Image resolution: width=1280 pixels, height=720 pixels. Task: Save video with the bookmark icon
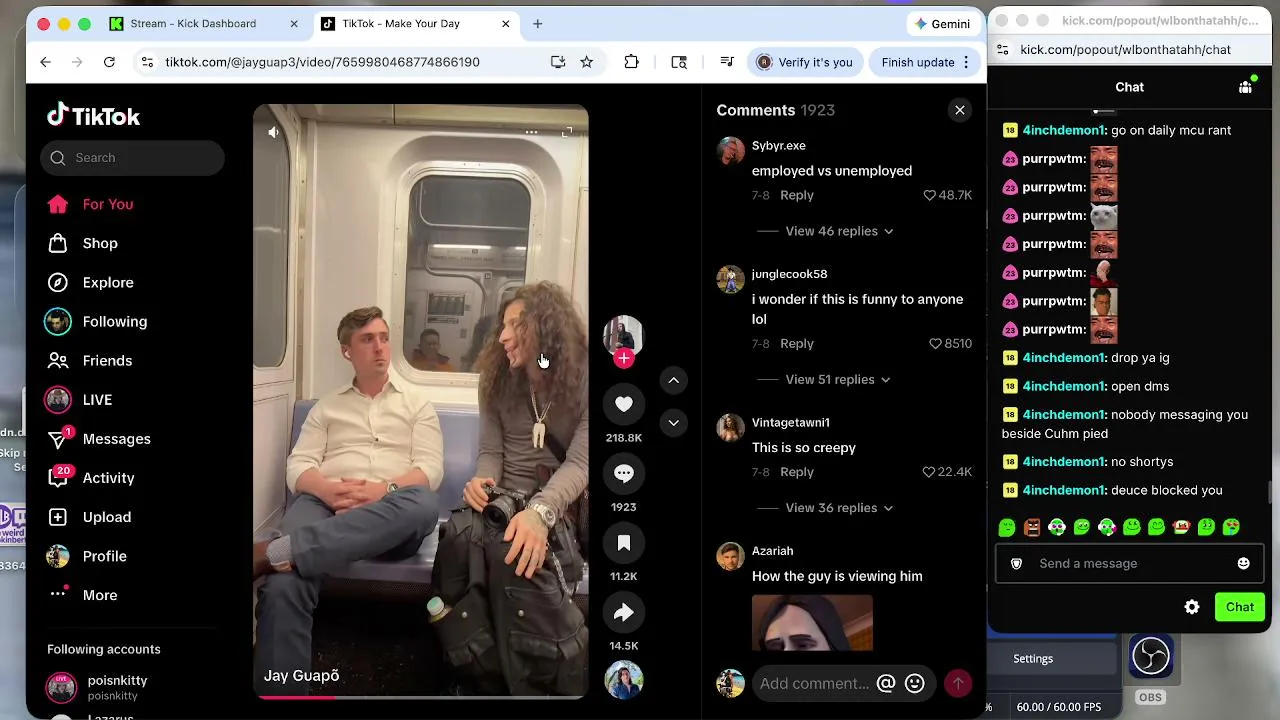coord(624,542)
